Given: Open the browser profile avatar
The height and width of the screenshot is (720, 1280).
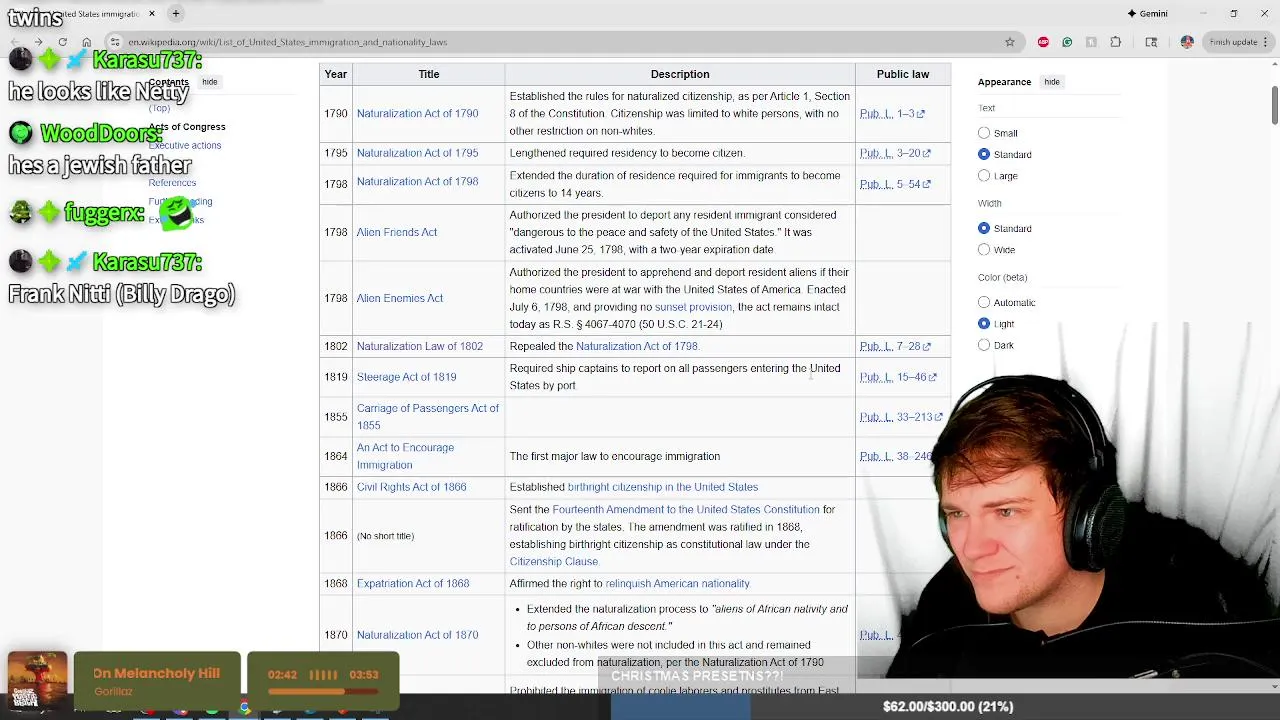Looking at the screenshot, I should (1187, 42).
